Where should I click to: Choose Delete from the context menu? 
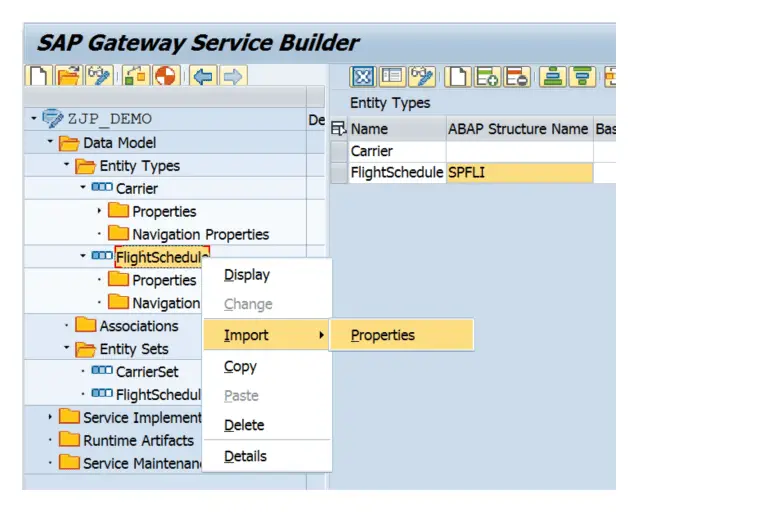coord(244,425)
